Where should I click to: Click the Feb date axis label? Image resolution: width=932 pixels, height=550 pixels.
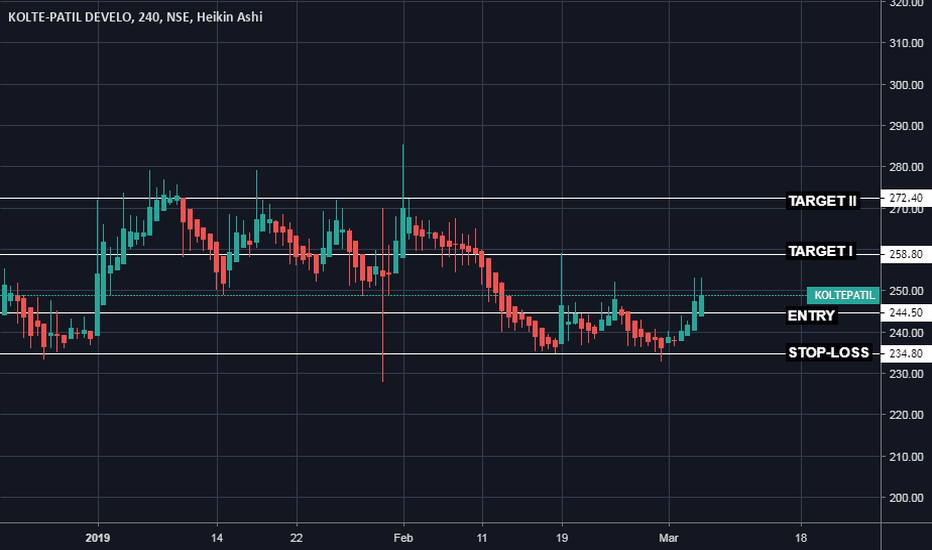[x=403, y=538]
